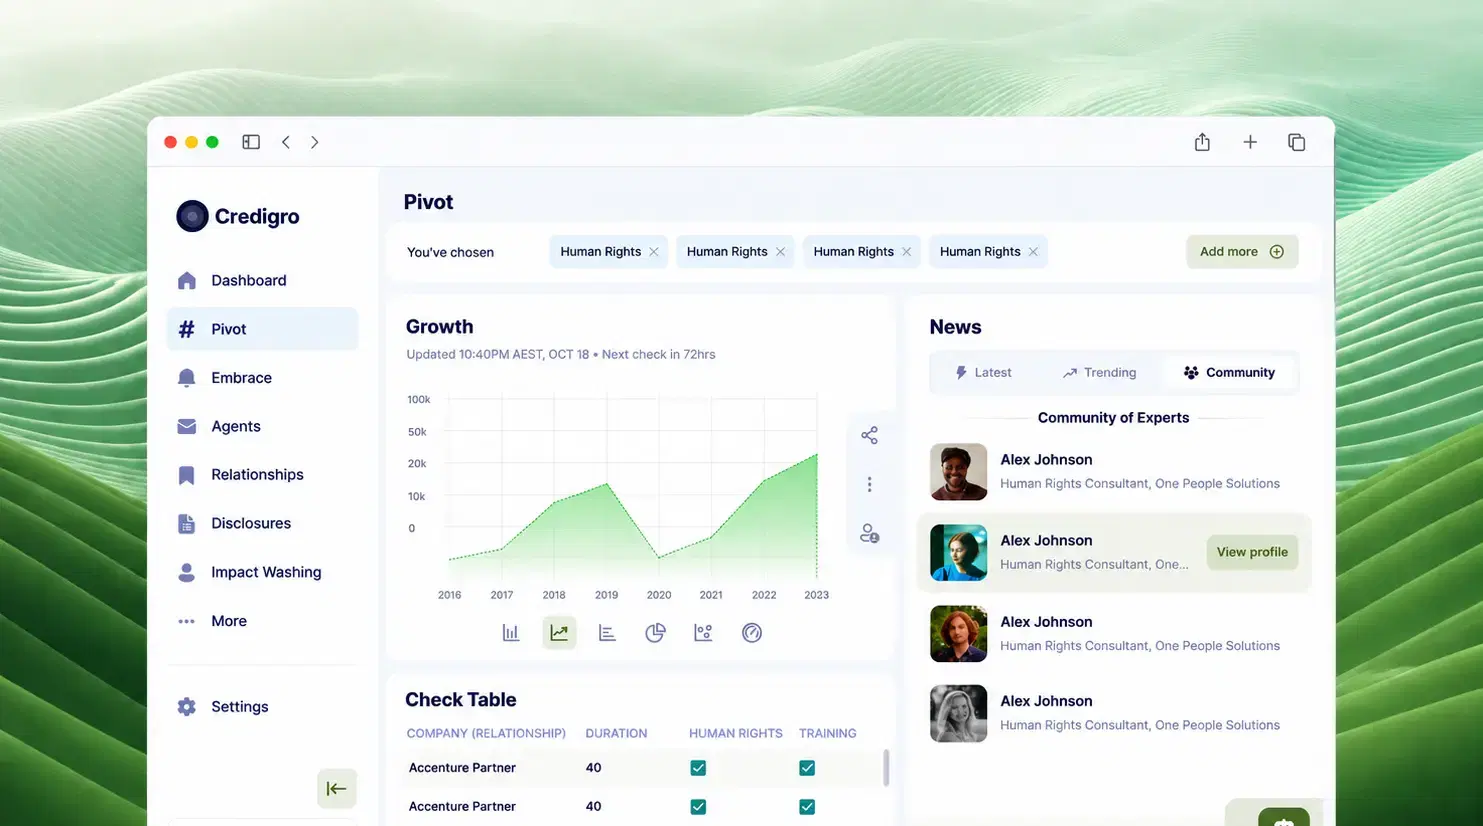1483x826 pixels.
Task: Toggle Human Rights checkbox in second Accenture row
Action: [x=698, y=807]
